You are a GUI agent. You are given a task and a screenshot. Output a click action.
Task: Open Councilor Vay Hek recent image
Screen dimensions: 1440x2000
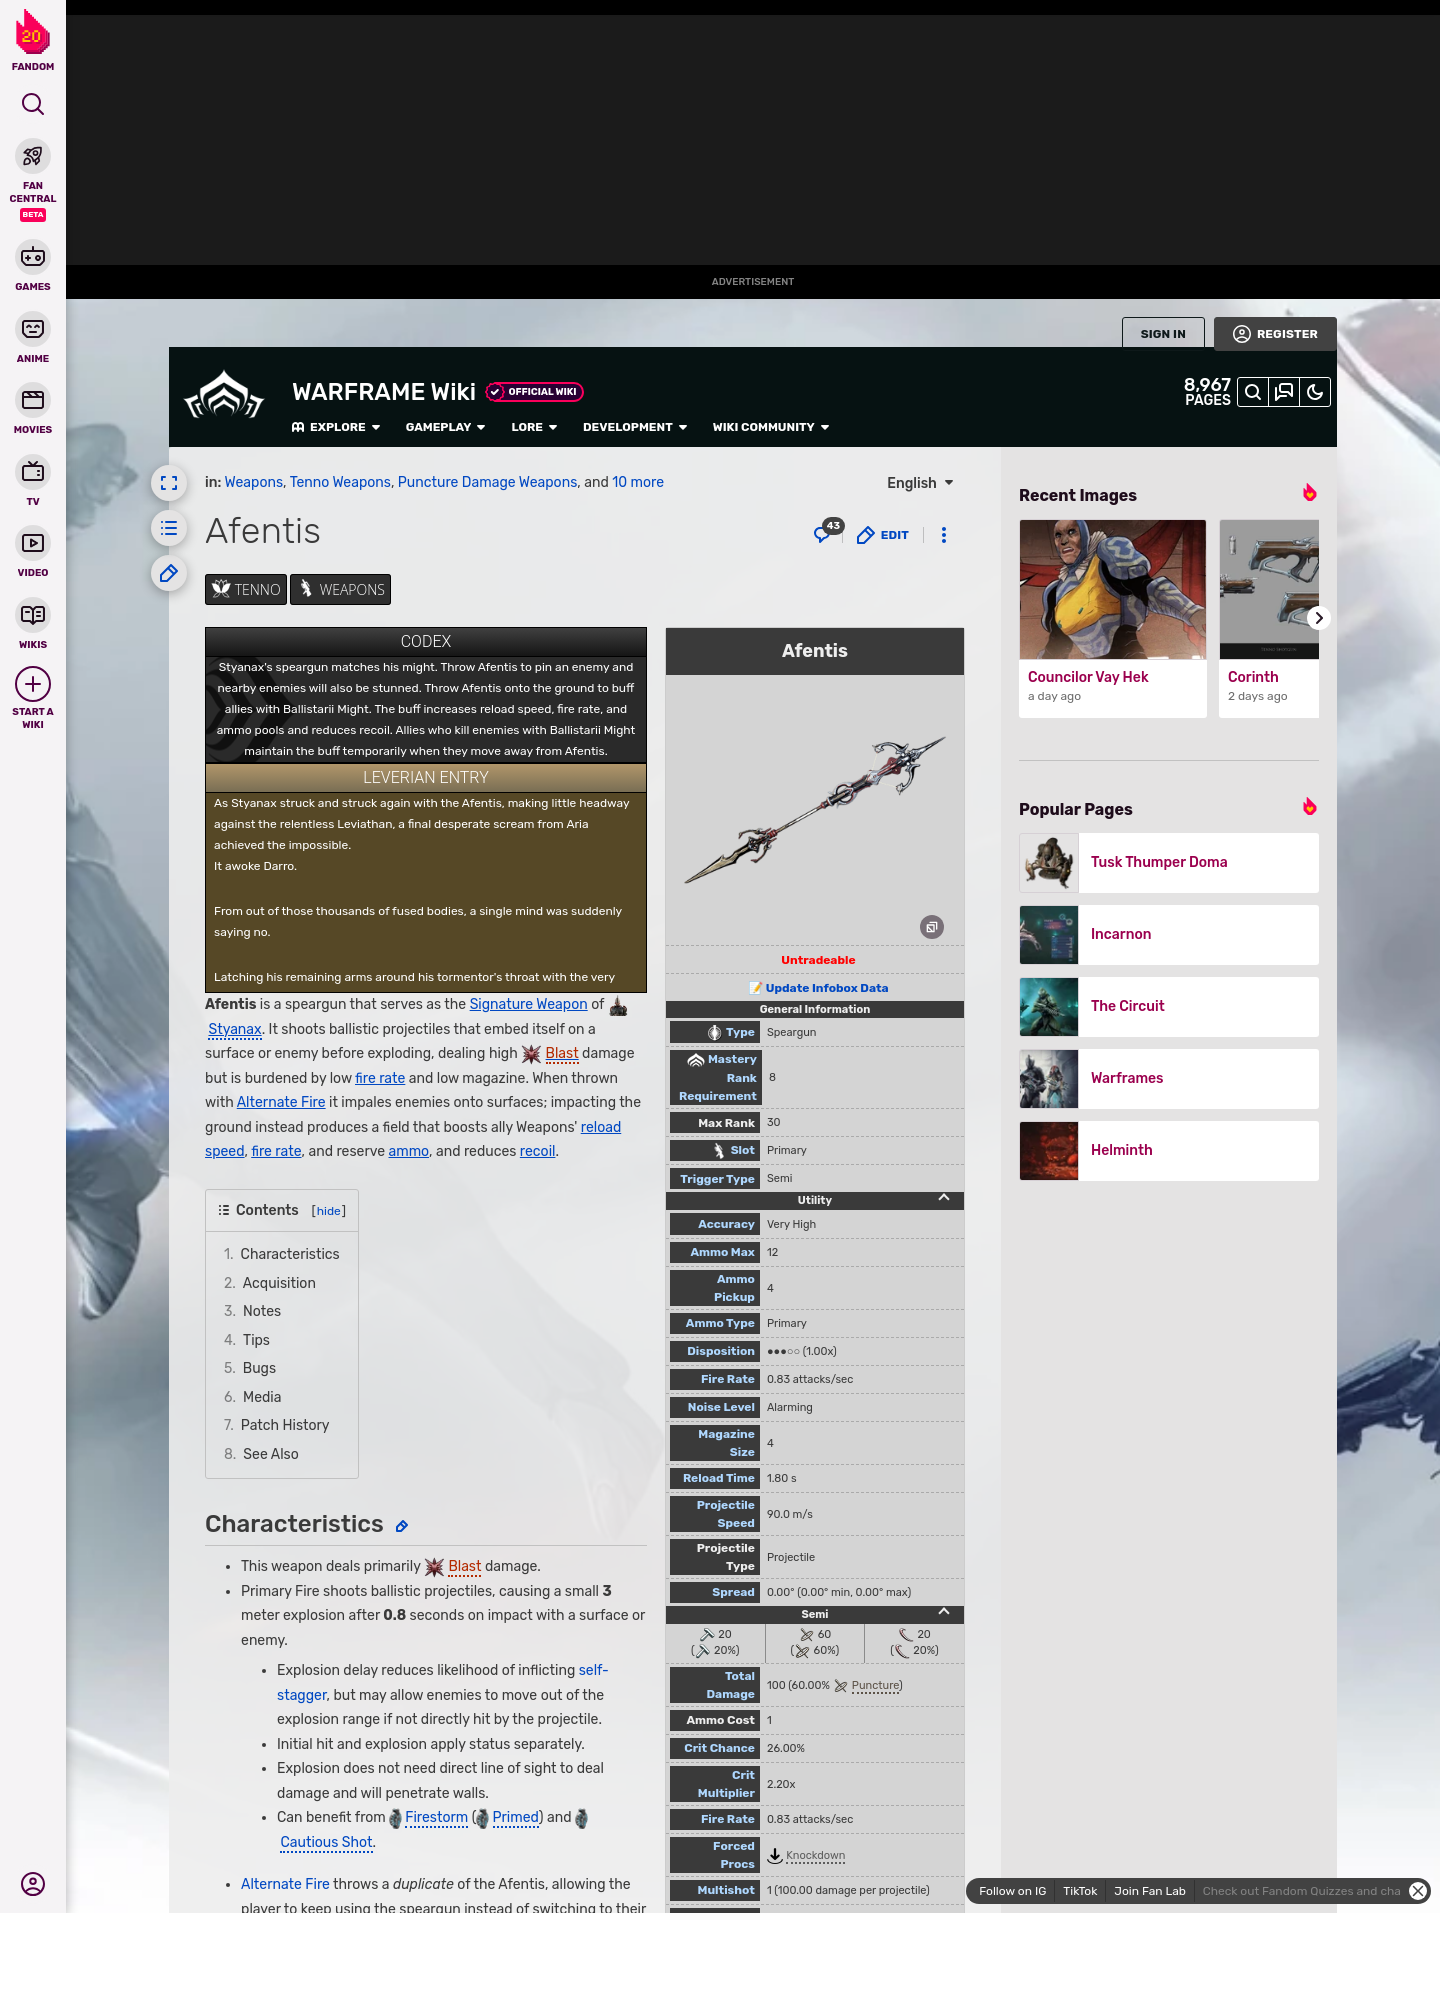pos(1113,618)
